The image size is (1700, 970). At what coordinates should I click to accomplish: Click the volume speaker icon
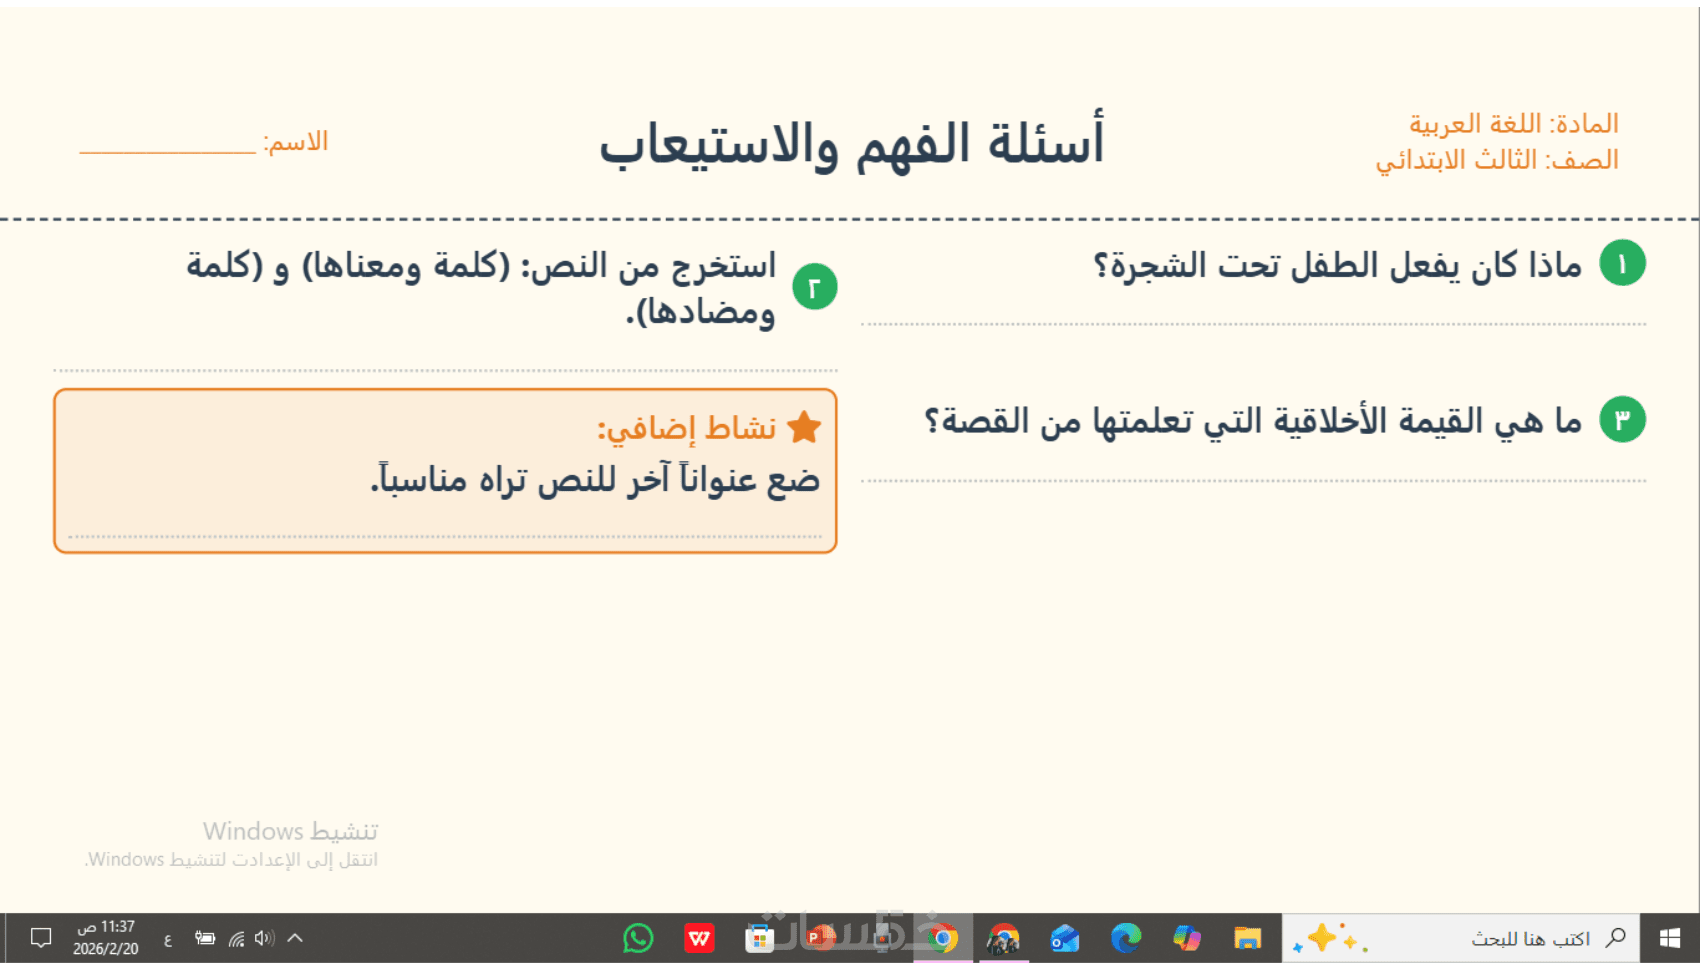264,938
